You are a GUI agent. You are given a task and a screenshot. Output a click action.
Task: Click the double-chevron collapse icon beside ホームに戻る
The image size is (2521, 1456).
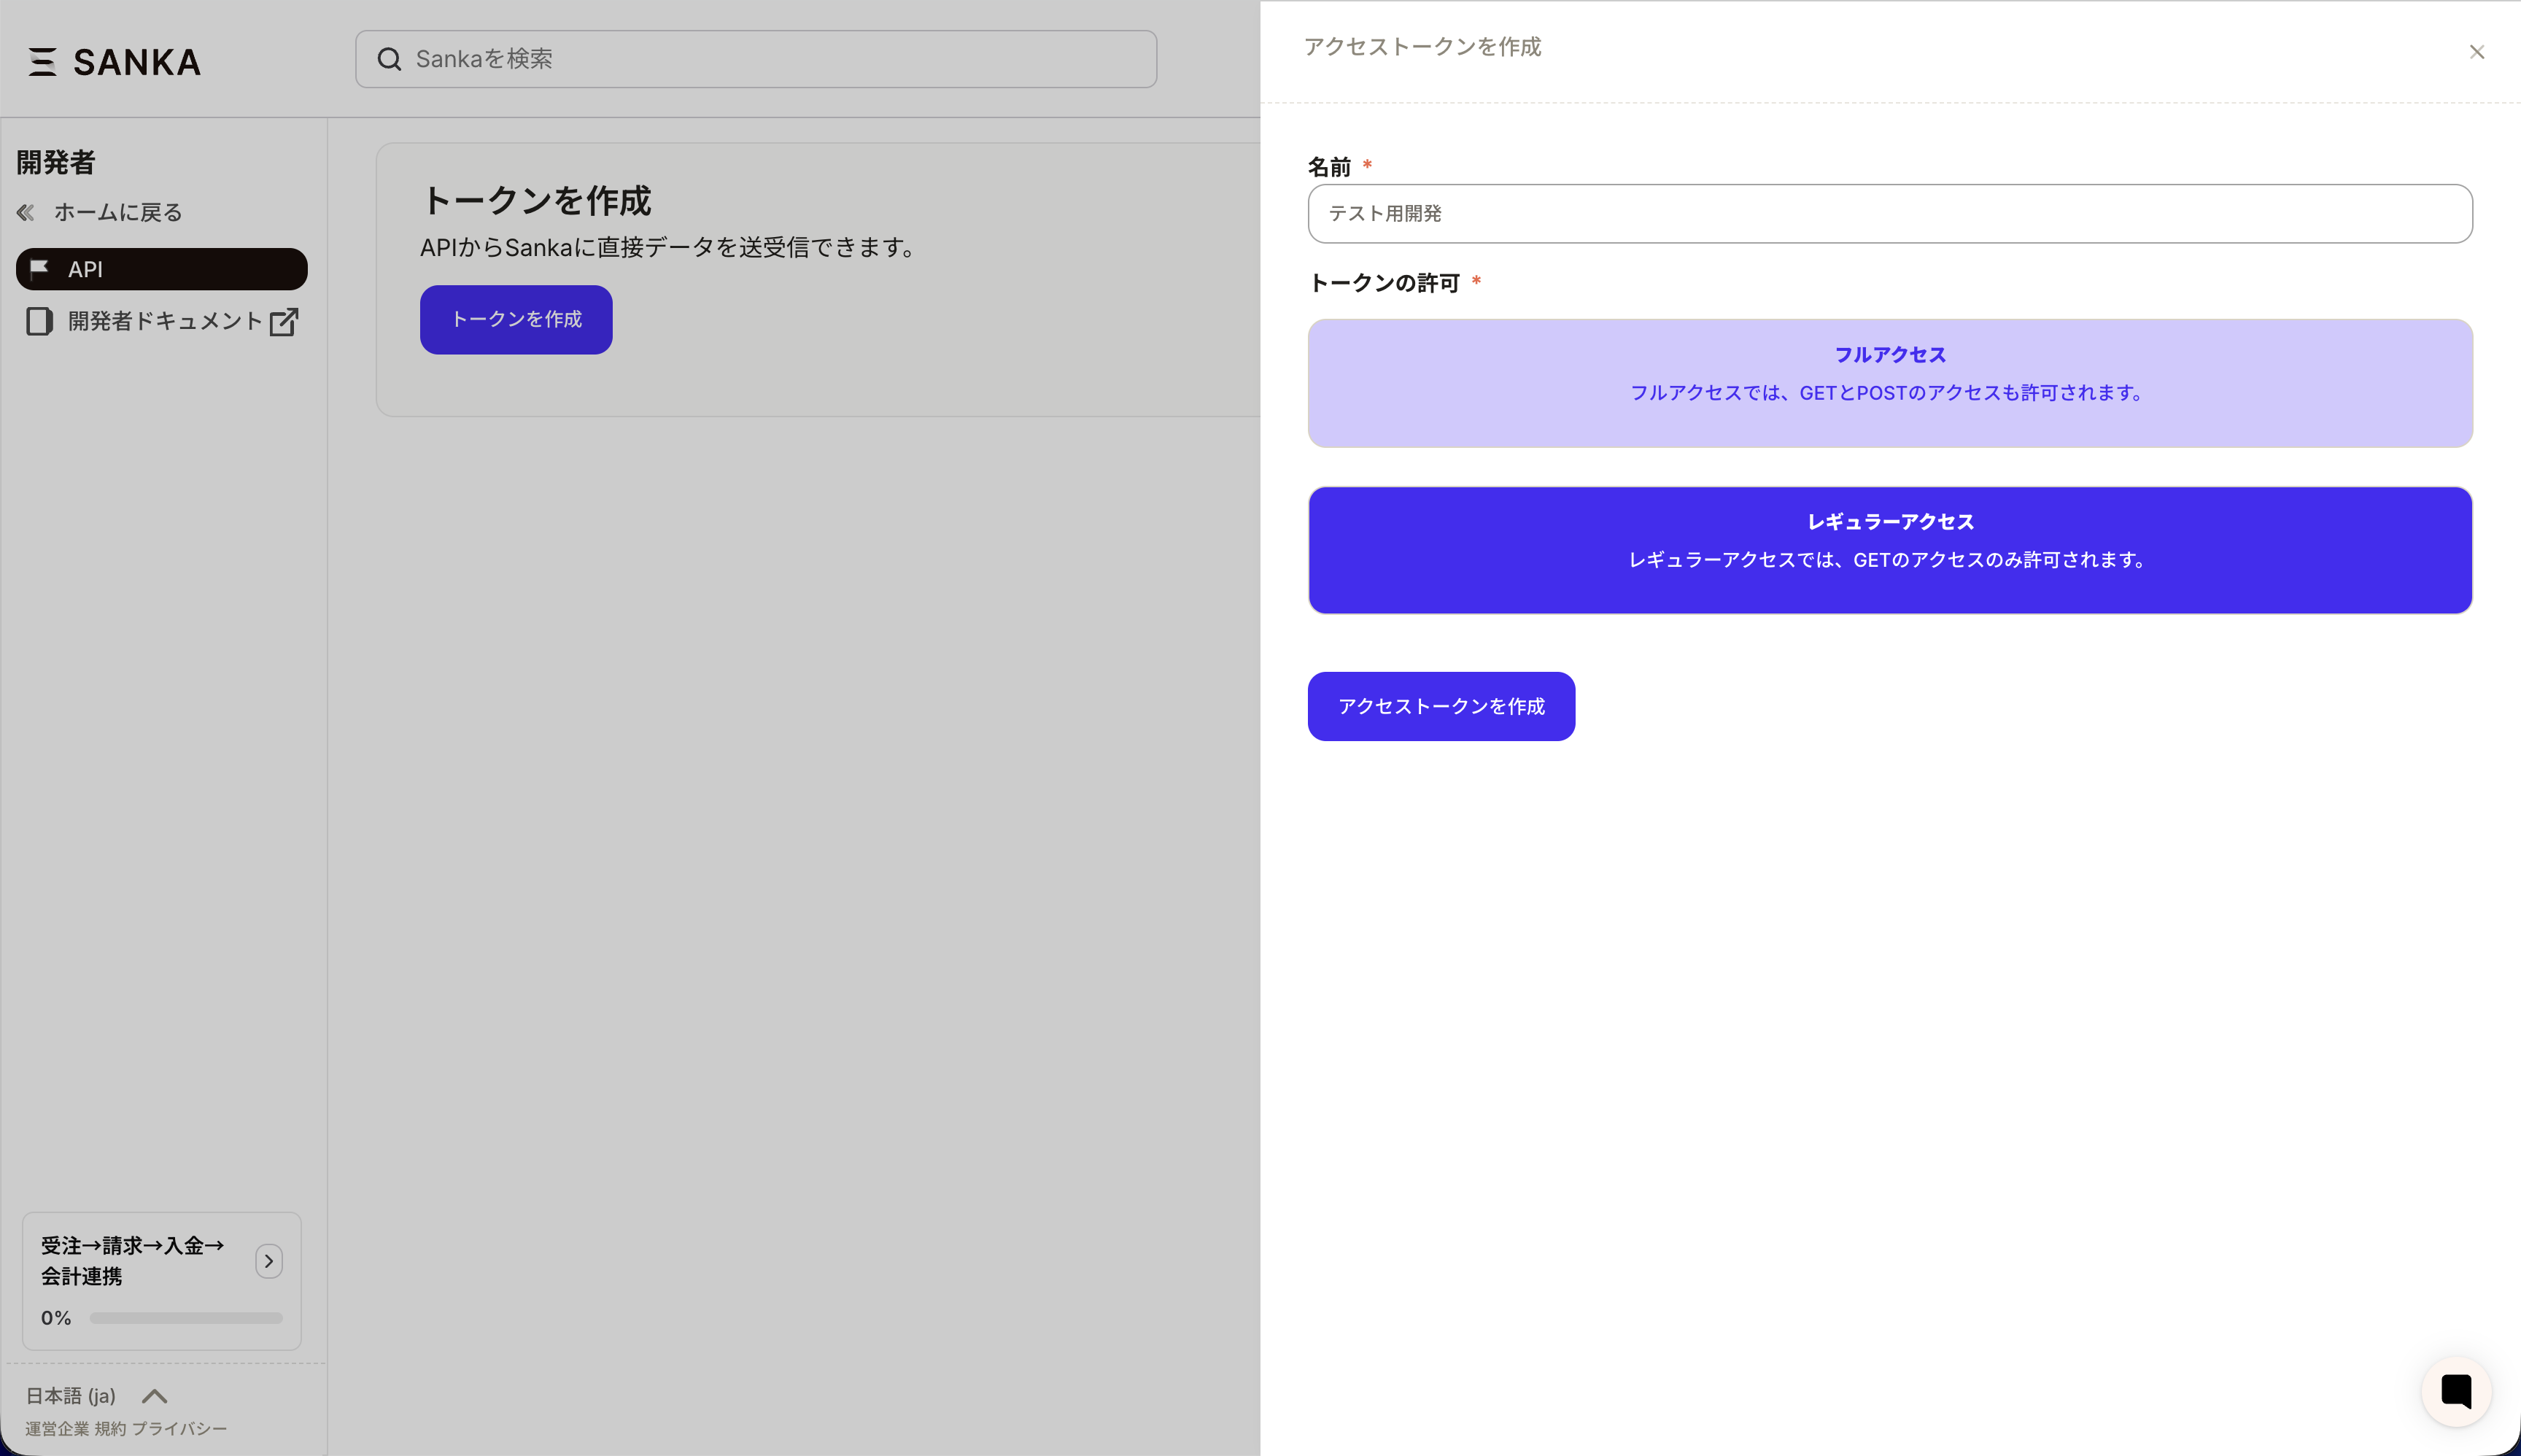[x=25, y=212]
